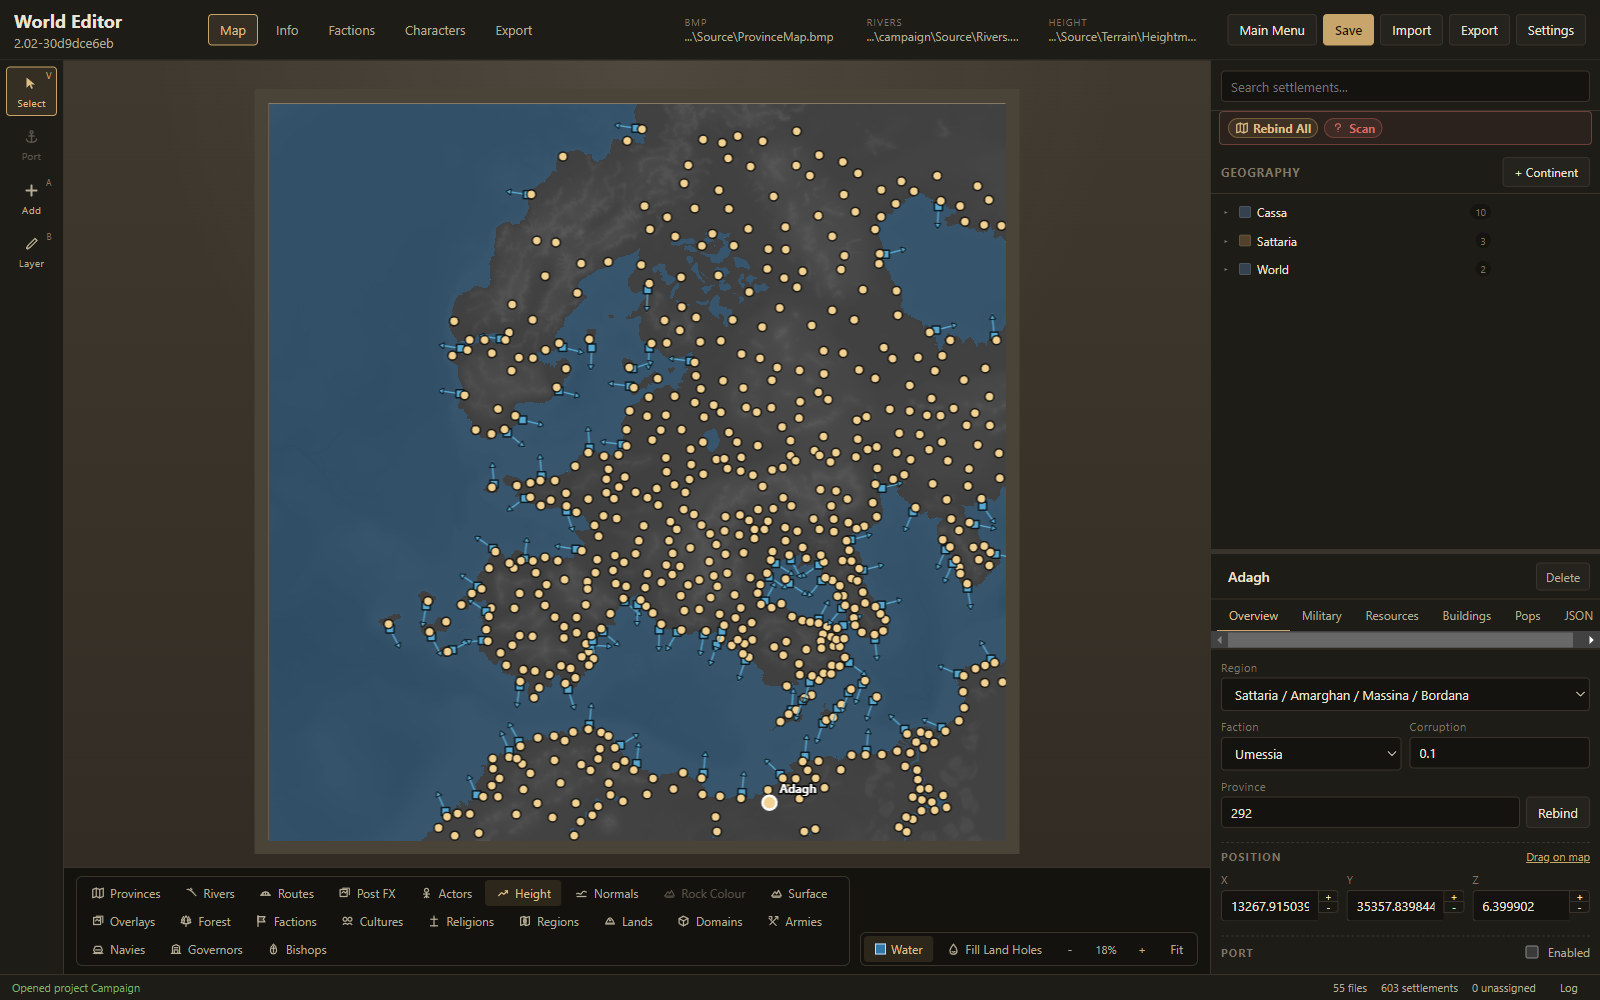
Task: Zoom out with the minus button
Action: pyautogui.click(x=1070, y=950)
